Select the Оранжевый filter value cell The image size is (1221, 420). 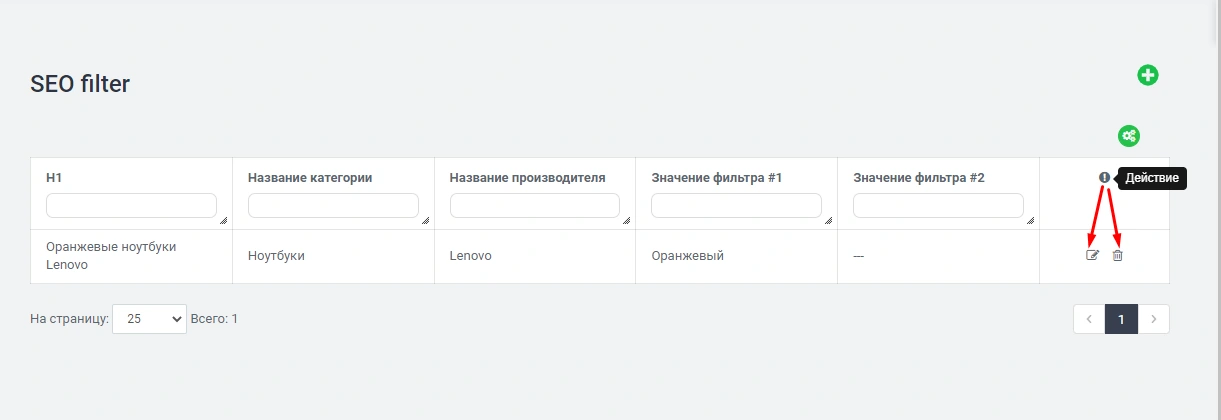coord(687,256)
